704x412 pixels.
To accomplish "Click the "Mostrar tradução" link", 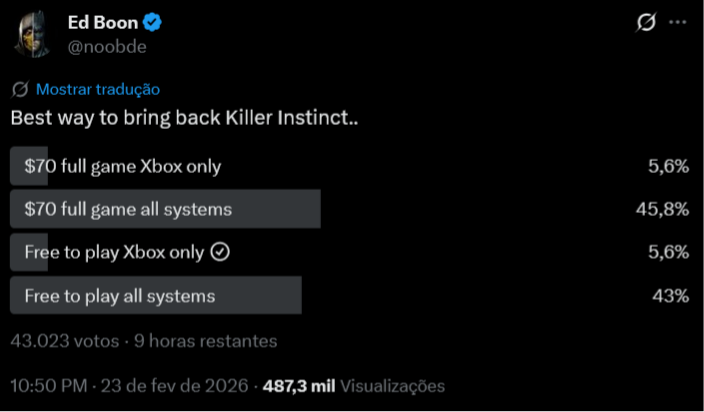I will click(x=97, y=89).
